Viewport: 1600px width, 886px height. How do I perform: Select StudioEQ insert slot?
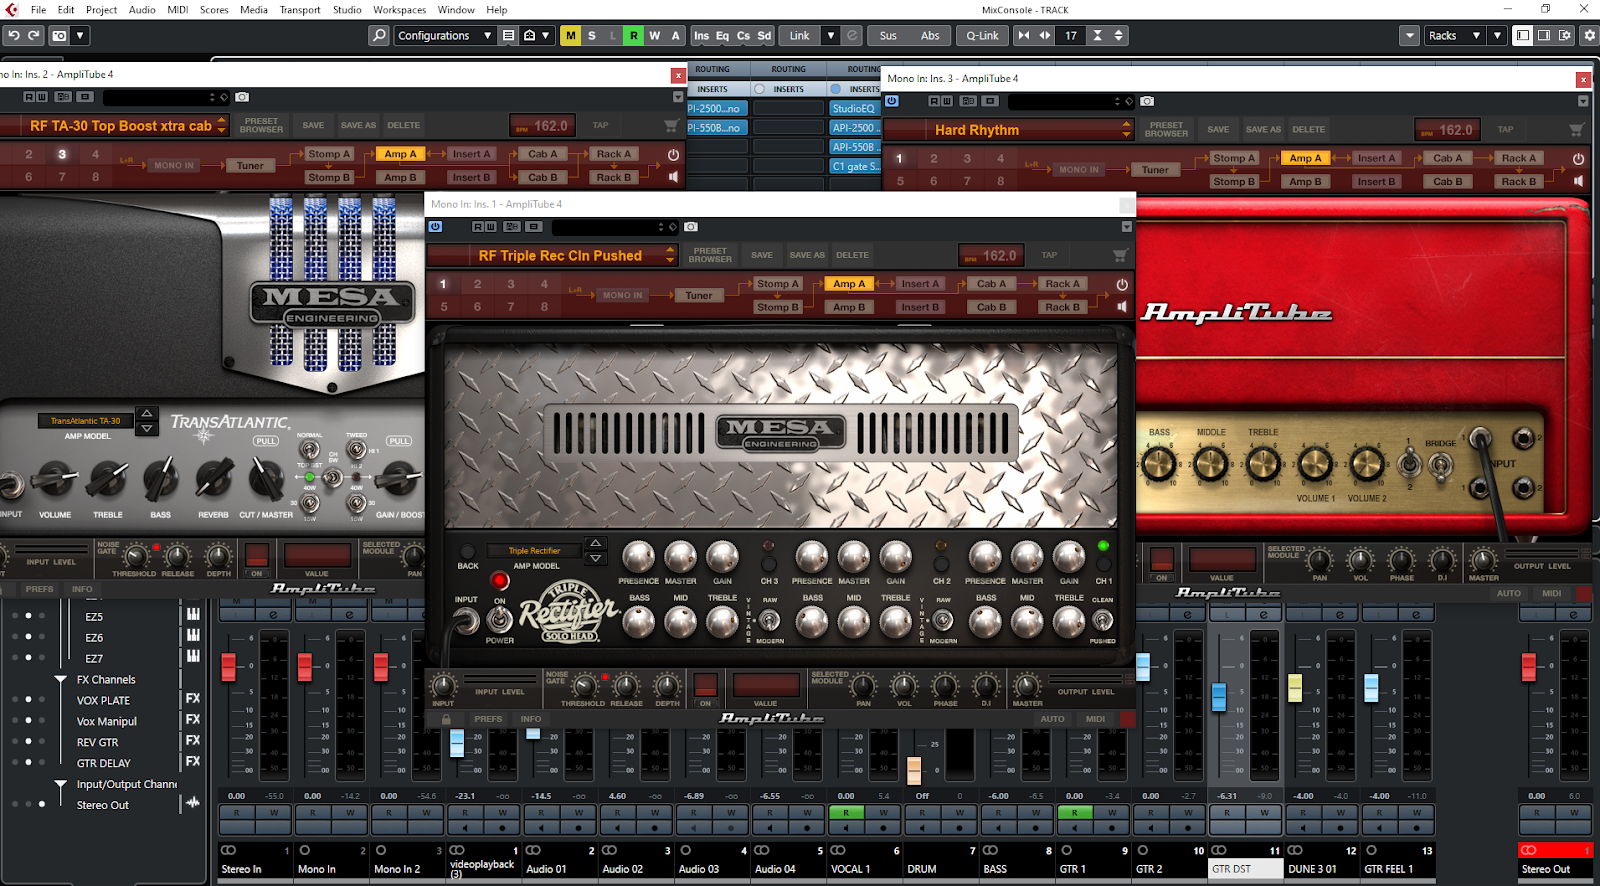tap(855, 108)
